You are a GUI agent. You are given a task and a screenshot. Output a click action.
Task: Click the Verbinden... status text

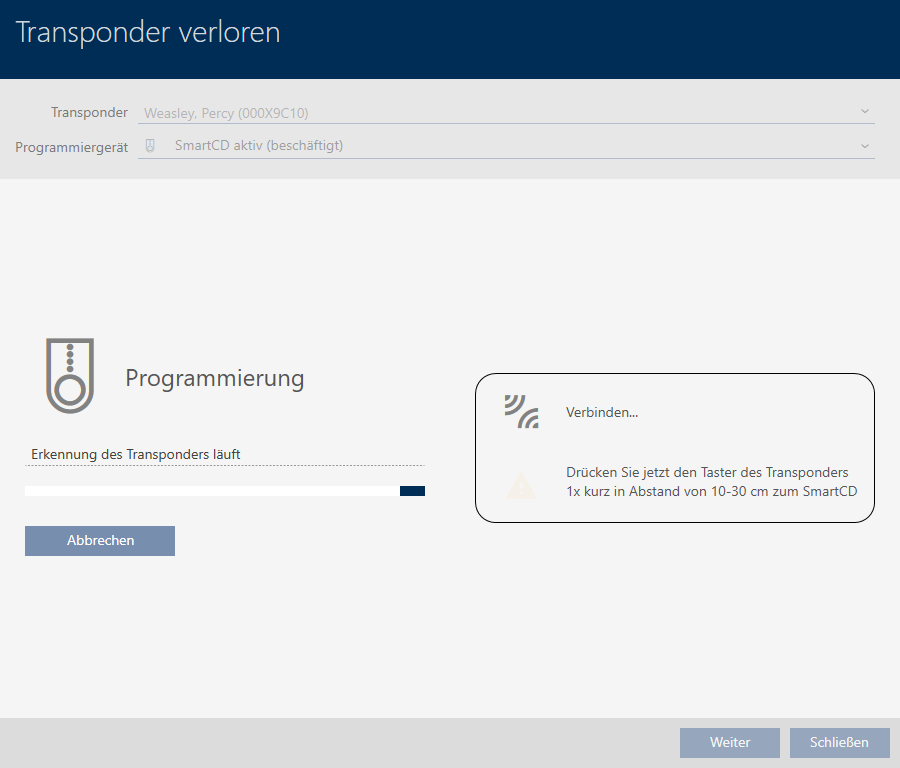point(602,412)
